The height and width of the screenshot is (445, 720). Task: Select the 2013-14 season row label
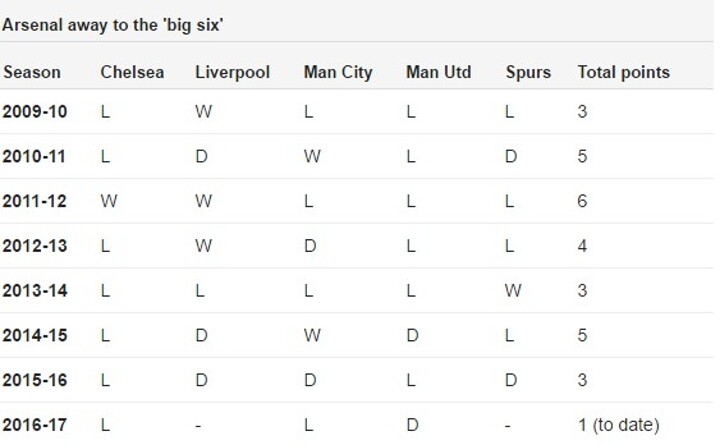[35, 291]
